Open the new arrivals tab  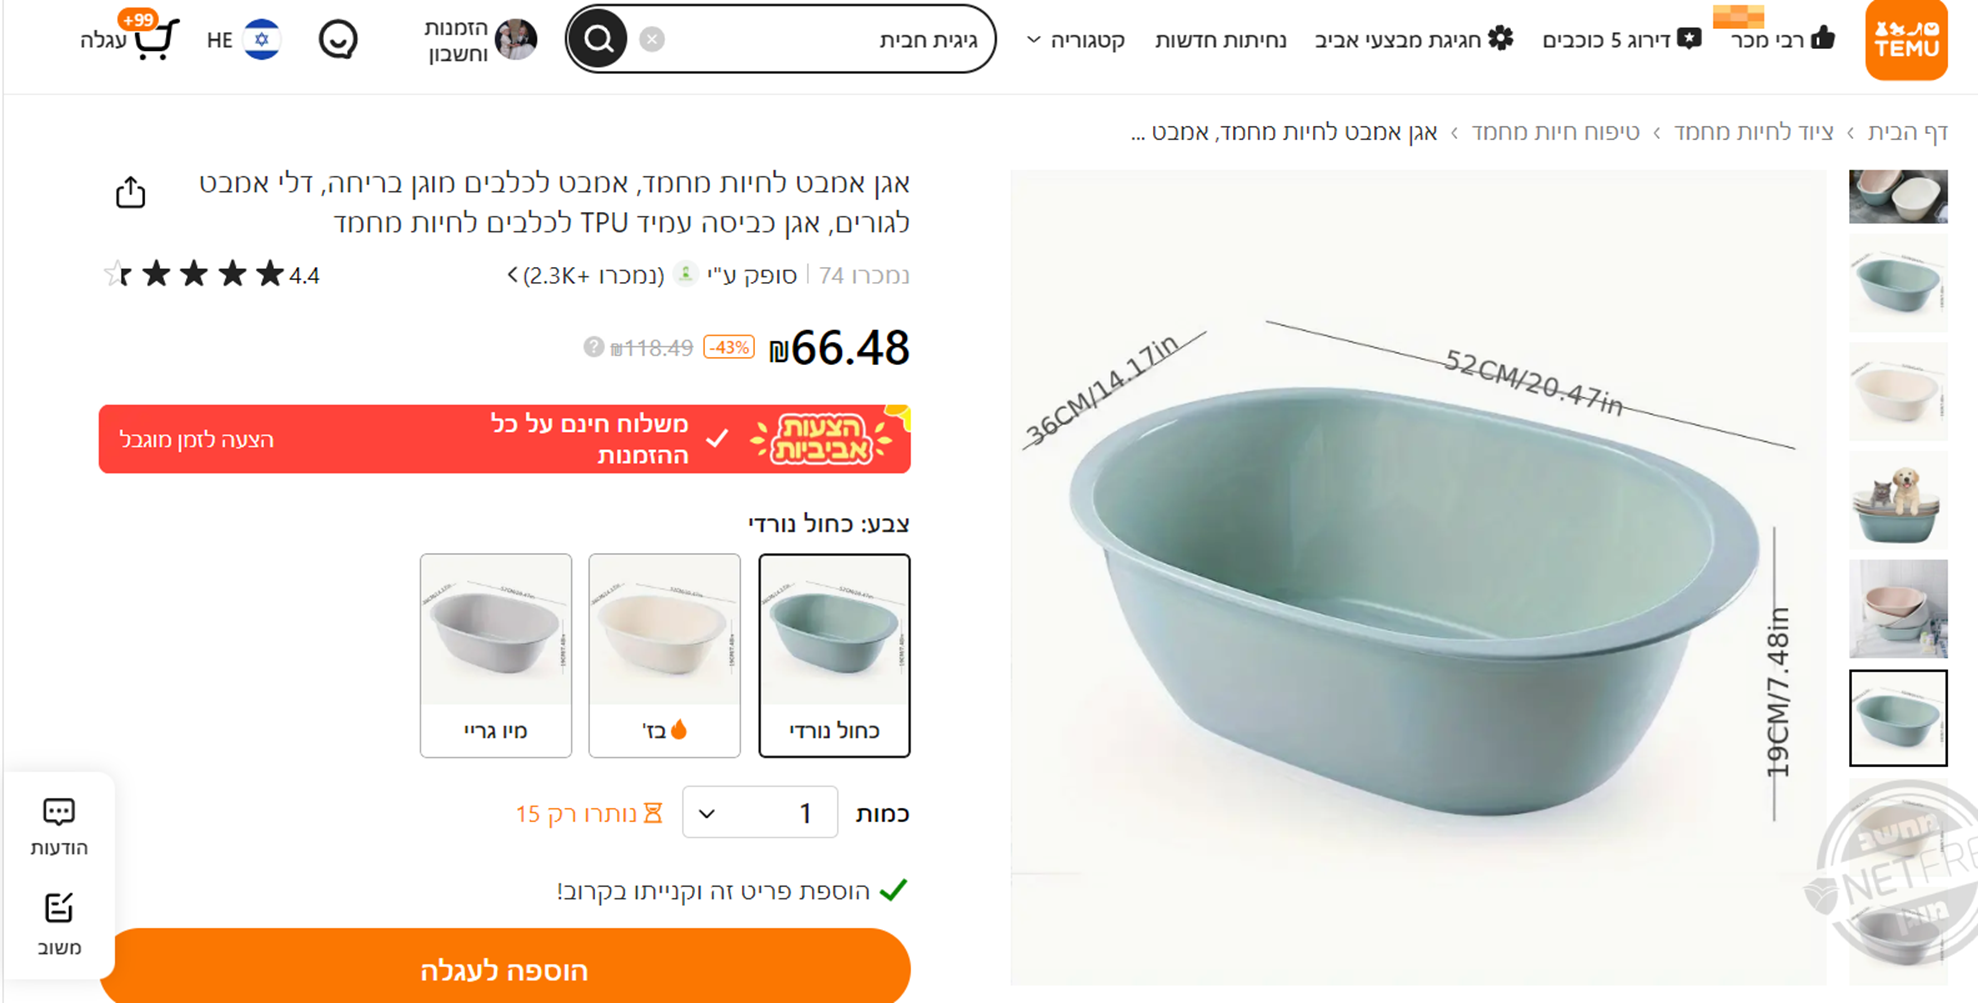(x=1220, y=40)
